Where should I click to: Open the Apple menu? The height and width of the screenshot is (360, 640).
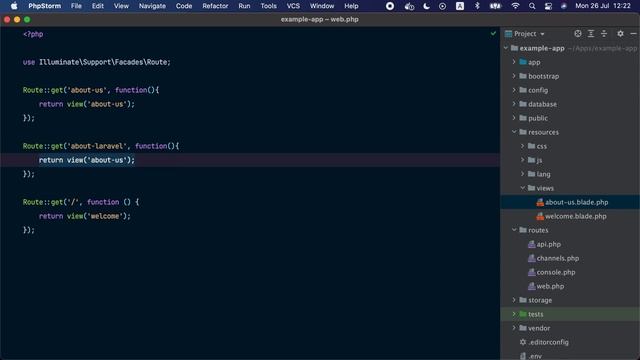14,6
